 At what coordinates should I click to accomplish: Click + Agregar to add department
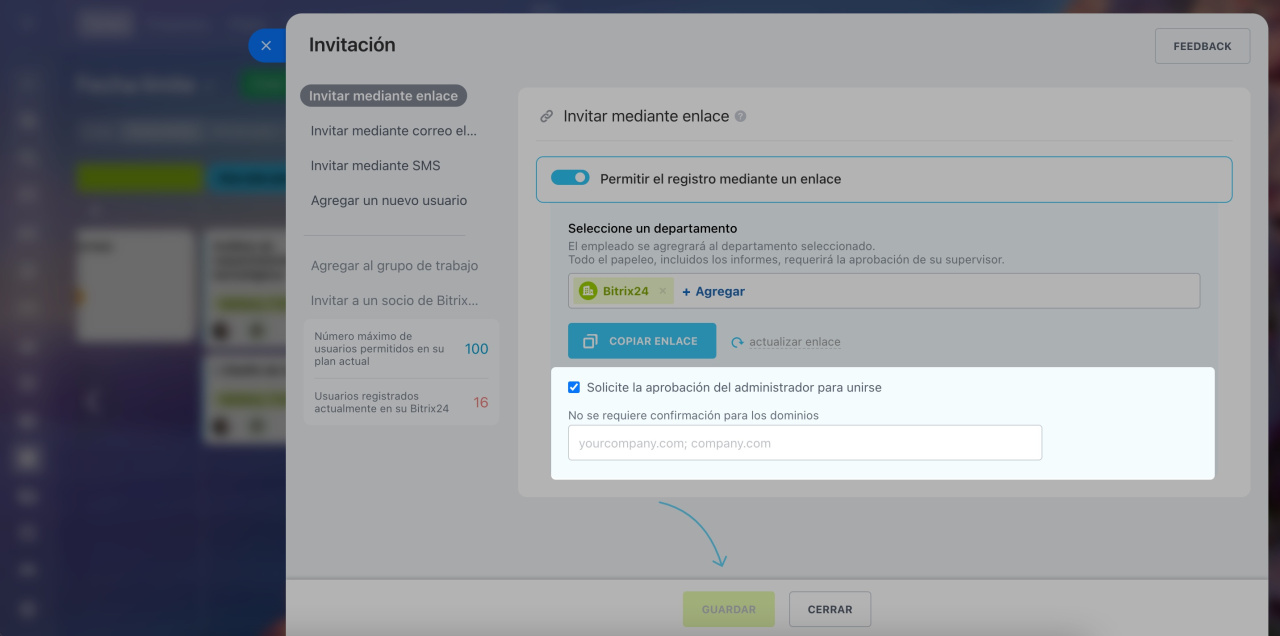[713, 291]
